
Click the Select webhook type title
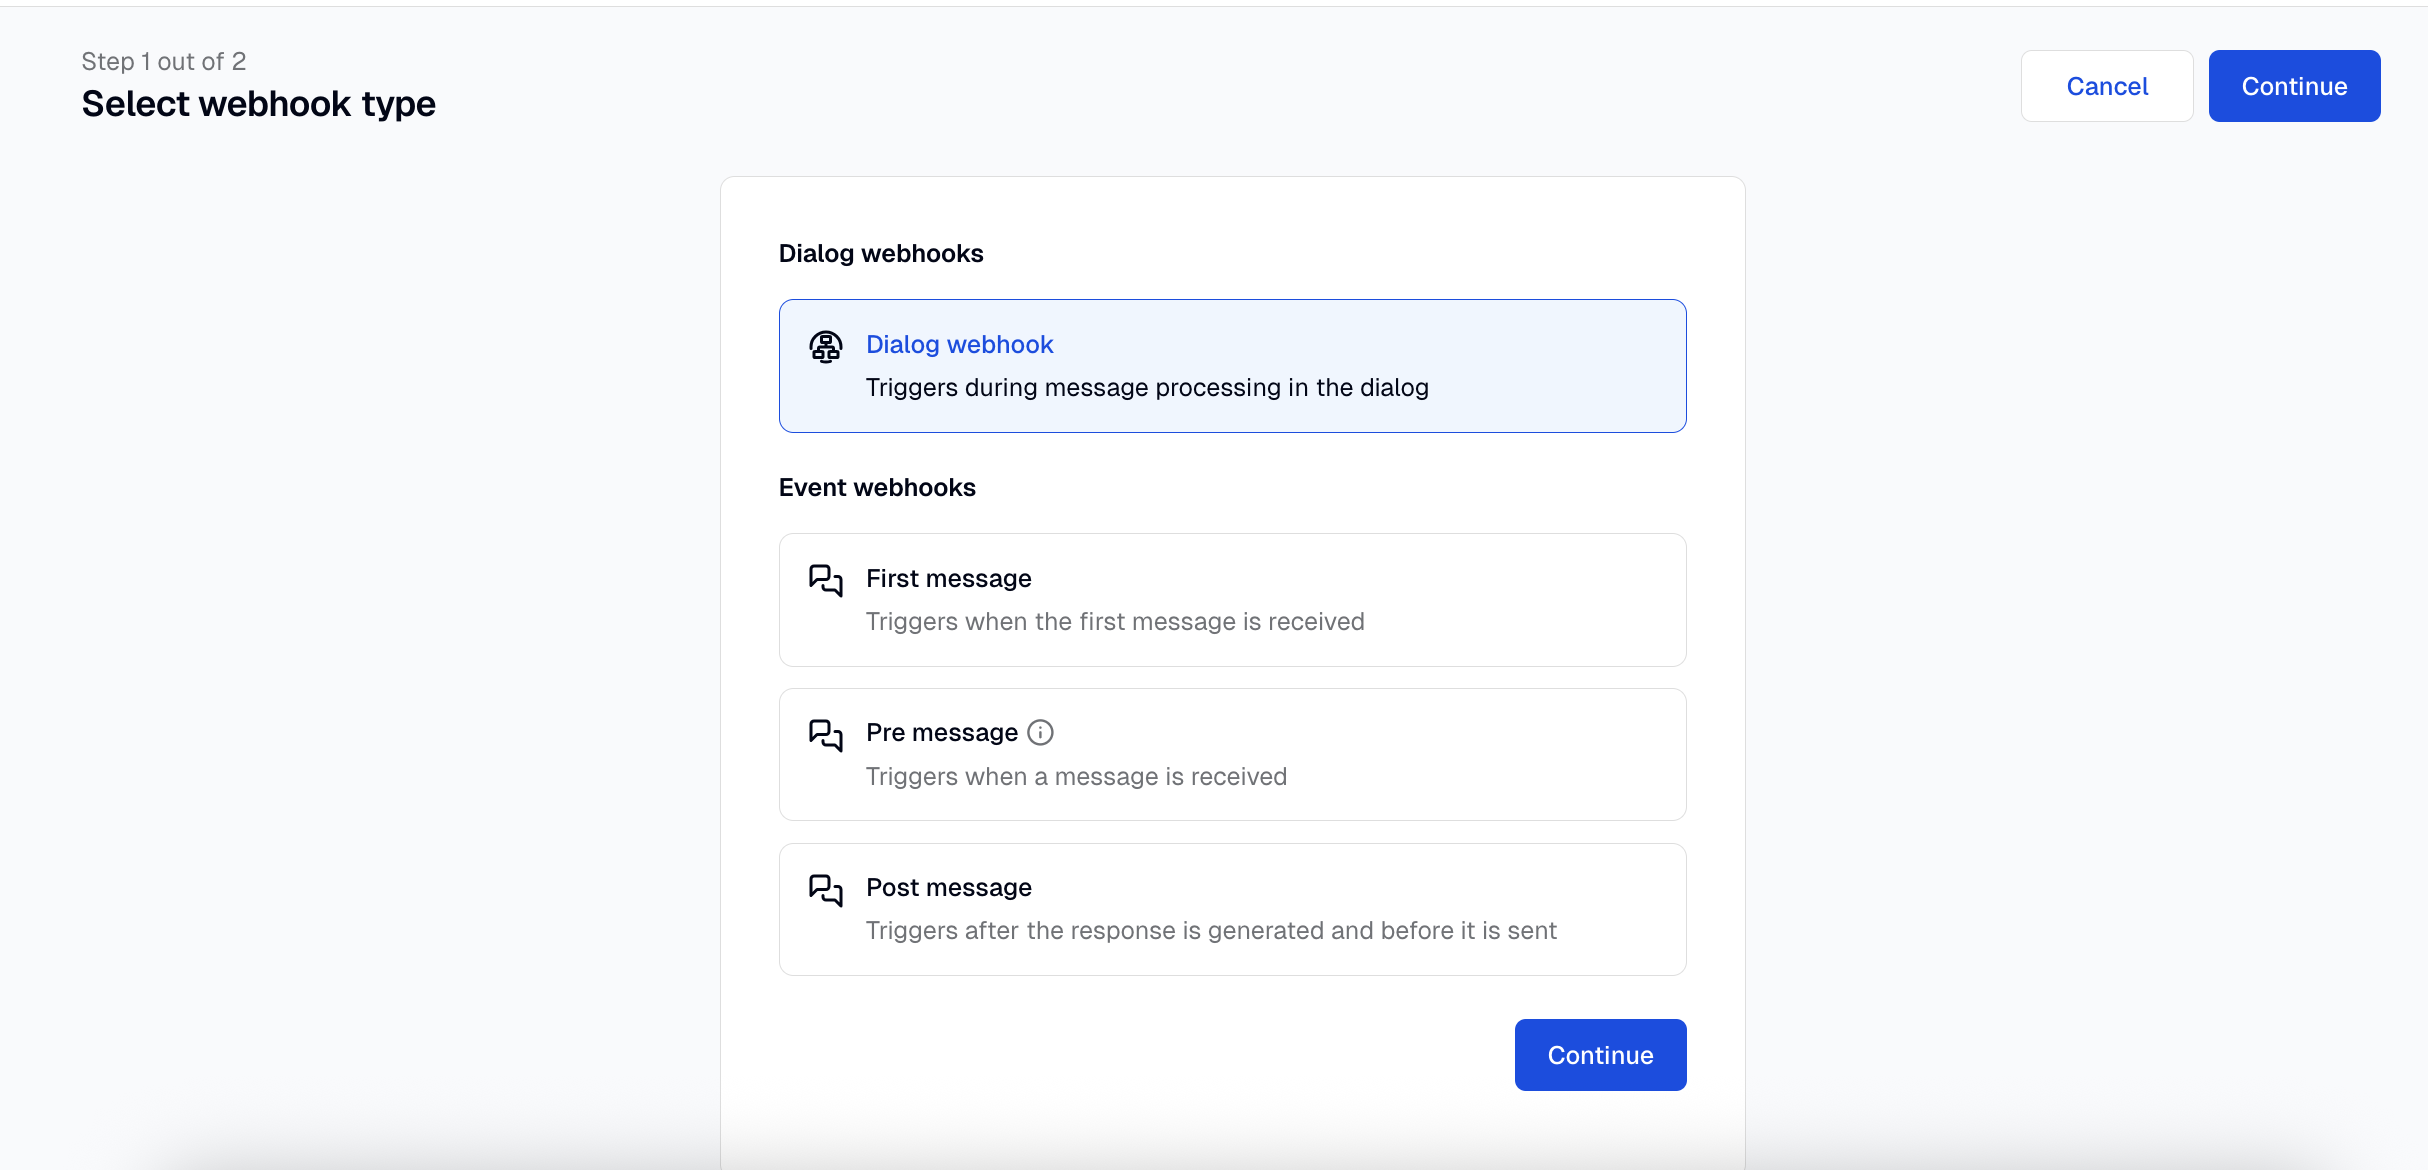point(258,103)
